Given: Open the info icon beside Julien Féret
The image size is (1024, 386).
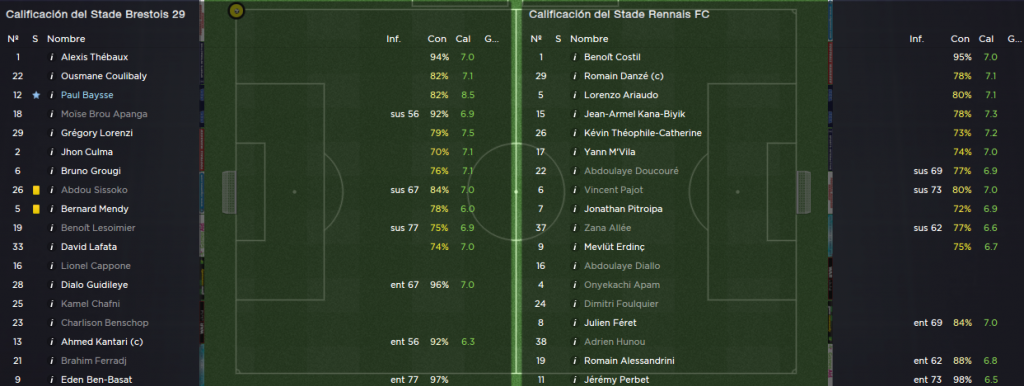Looking at the screenshot, I should click(575, 323).
